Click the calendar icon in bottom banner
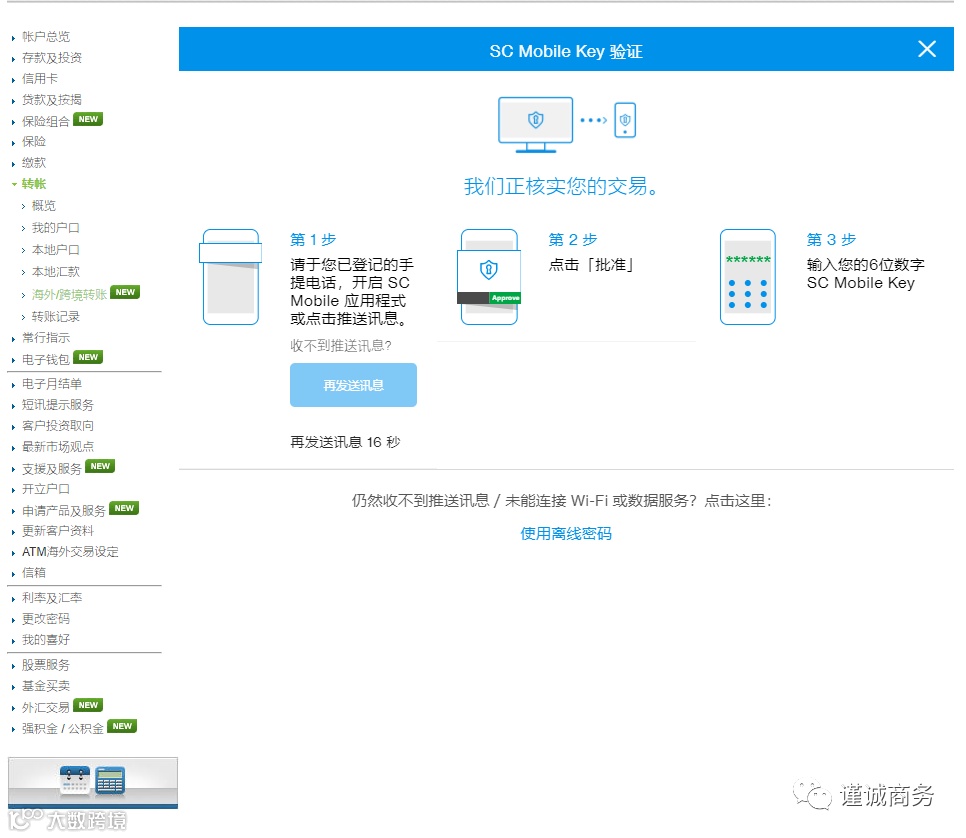The height and width of the screenshot is (838, 966). (x=75, y=780)
